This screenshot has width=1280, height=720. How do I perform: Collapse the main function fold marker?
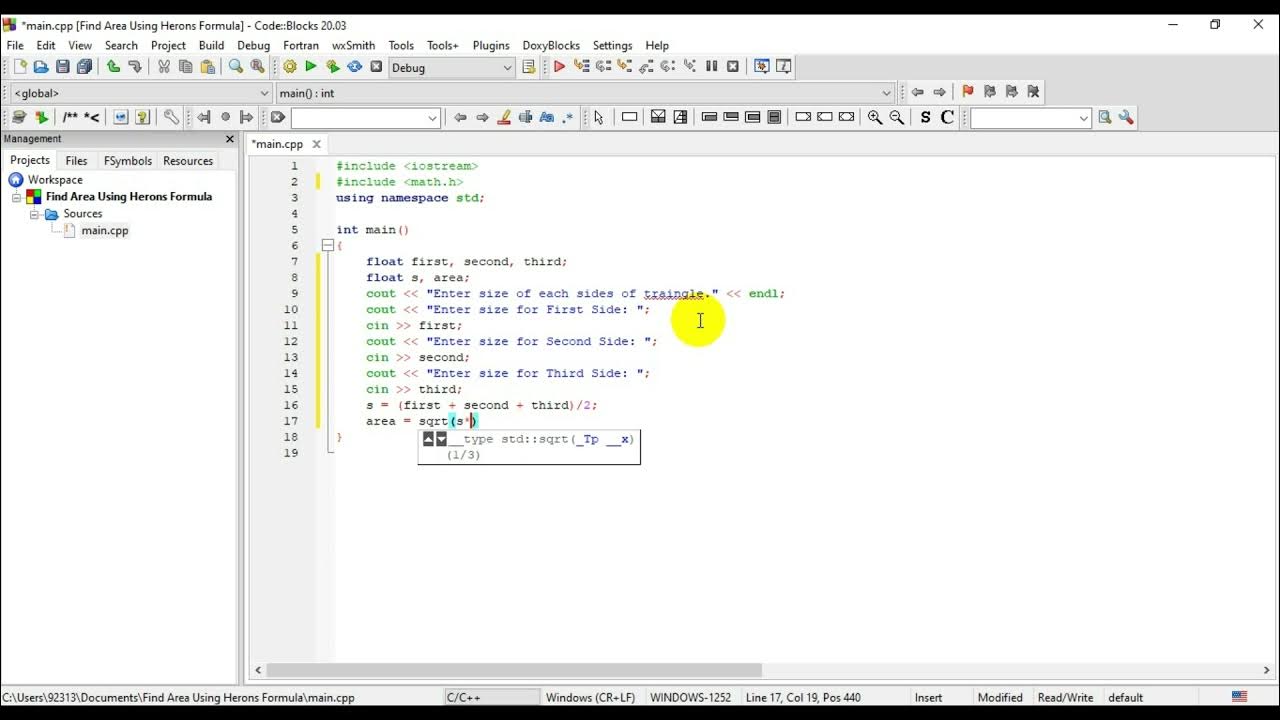click(327, 246)
